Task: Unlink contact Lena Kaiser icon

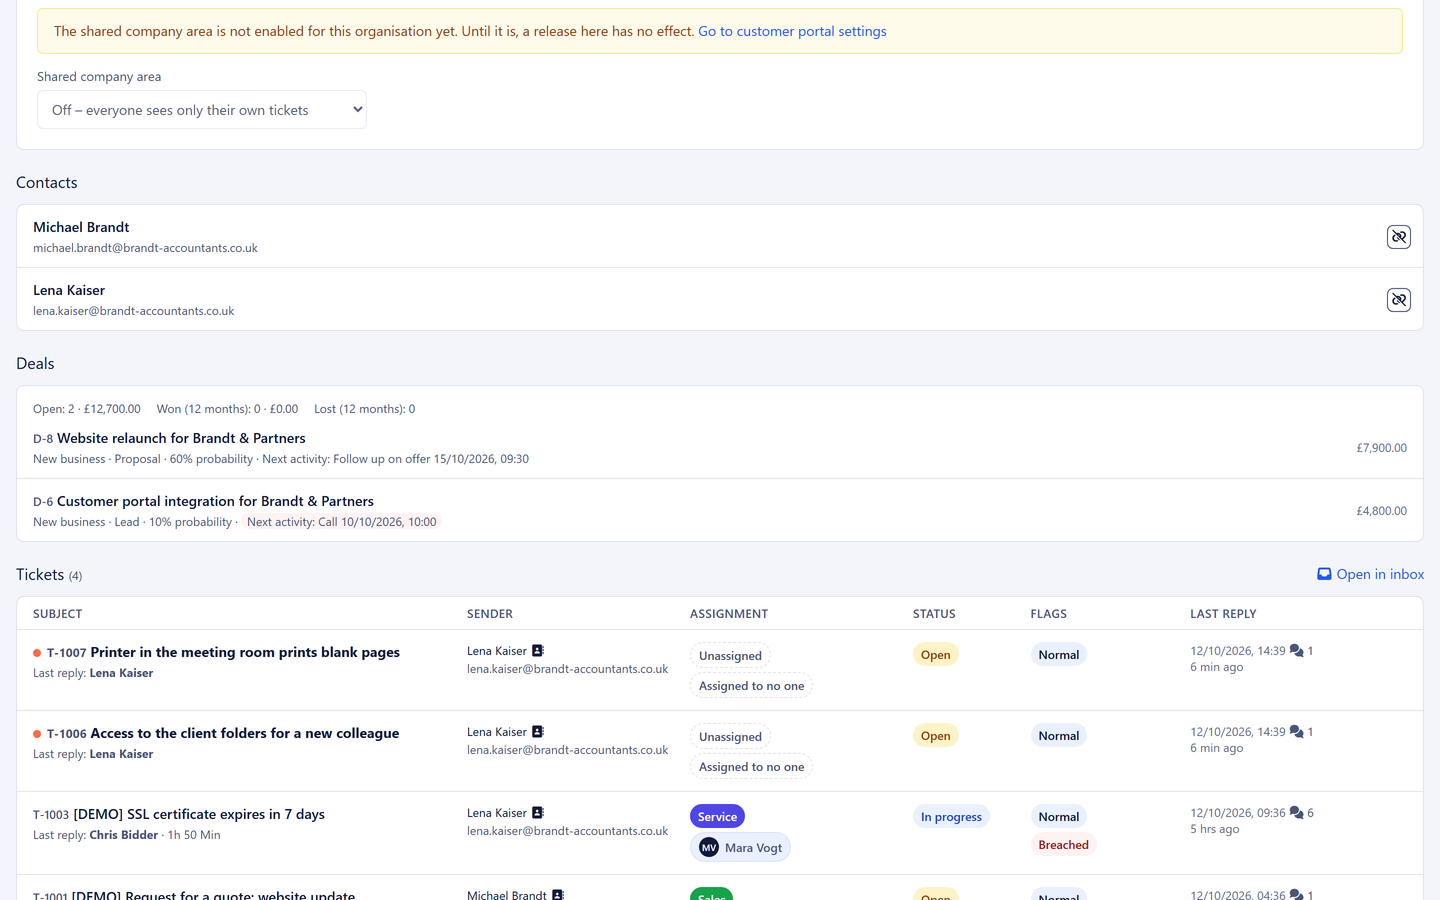Action: pyautogui.click(x=1398, y=300)
